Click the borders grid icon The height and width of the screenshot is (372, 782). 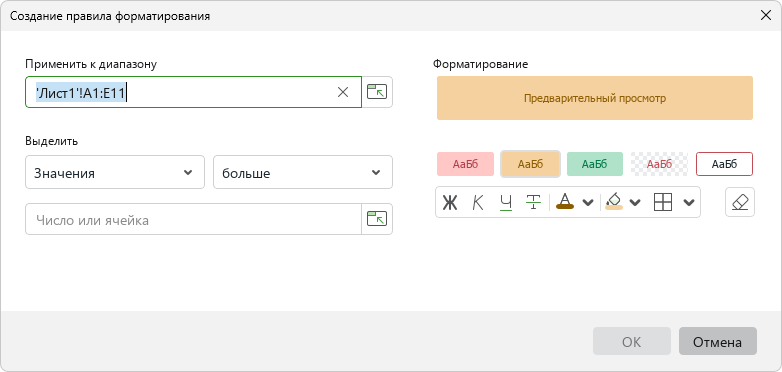tap(663, 202)
